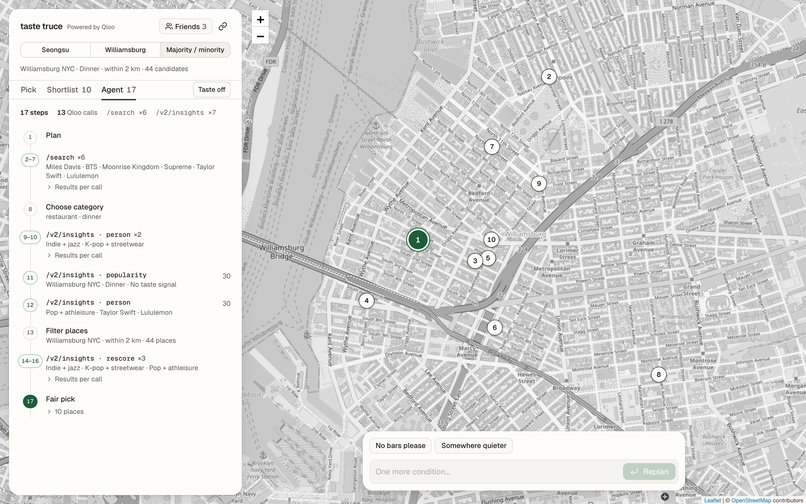Click the Choose category step title
The height and width of the screenshot is (504, 806).
tap(75, 207)
